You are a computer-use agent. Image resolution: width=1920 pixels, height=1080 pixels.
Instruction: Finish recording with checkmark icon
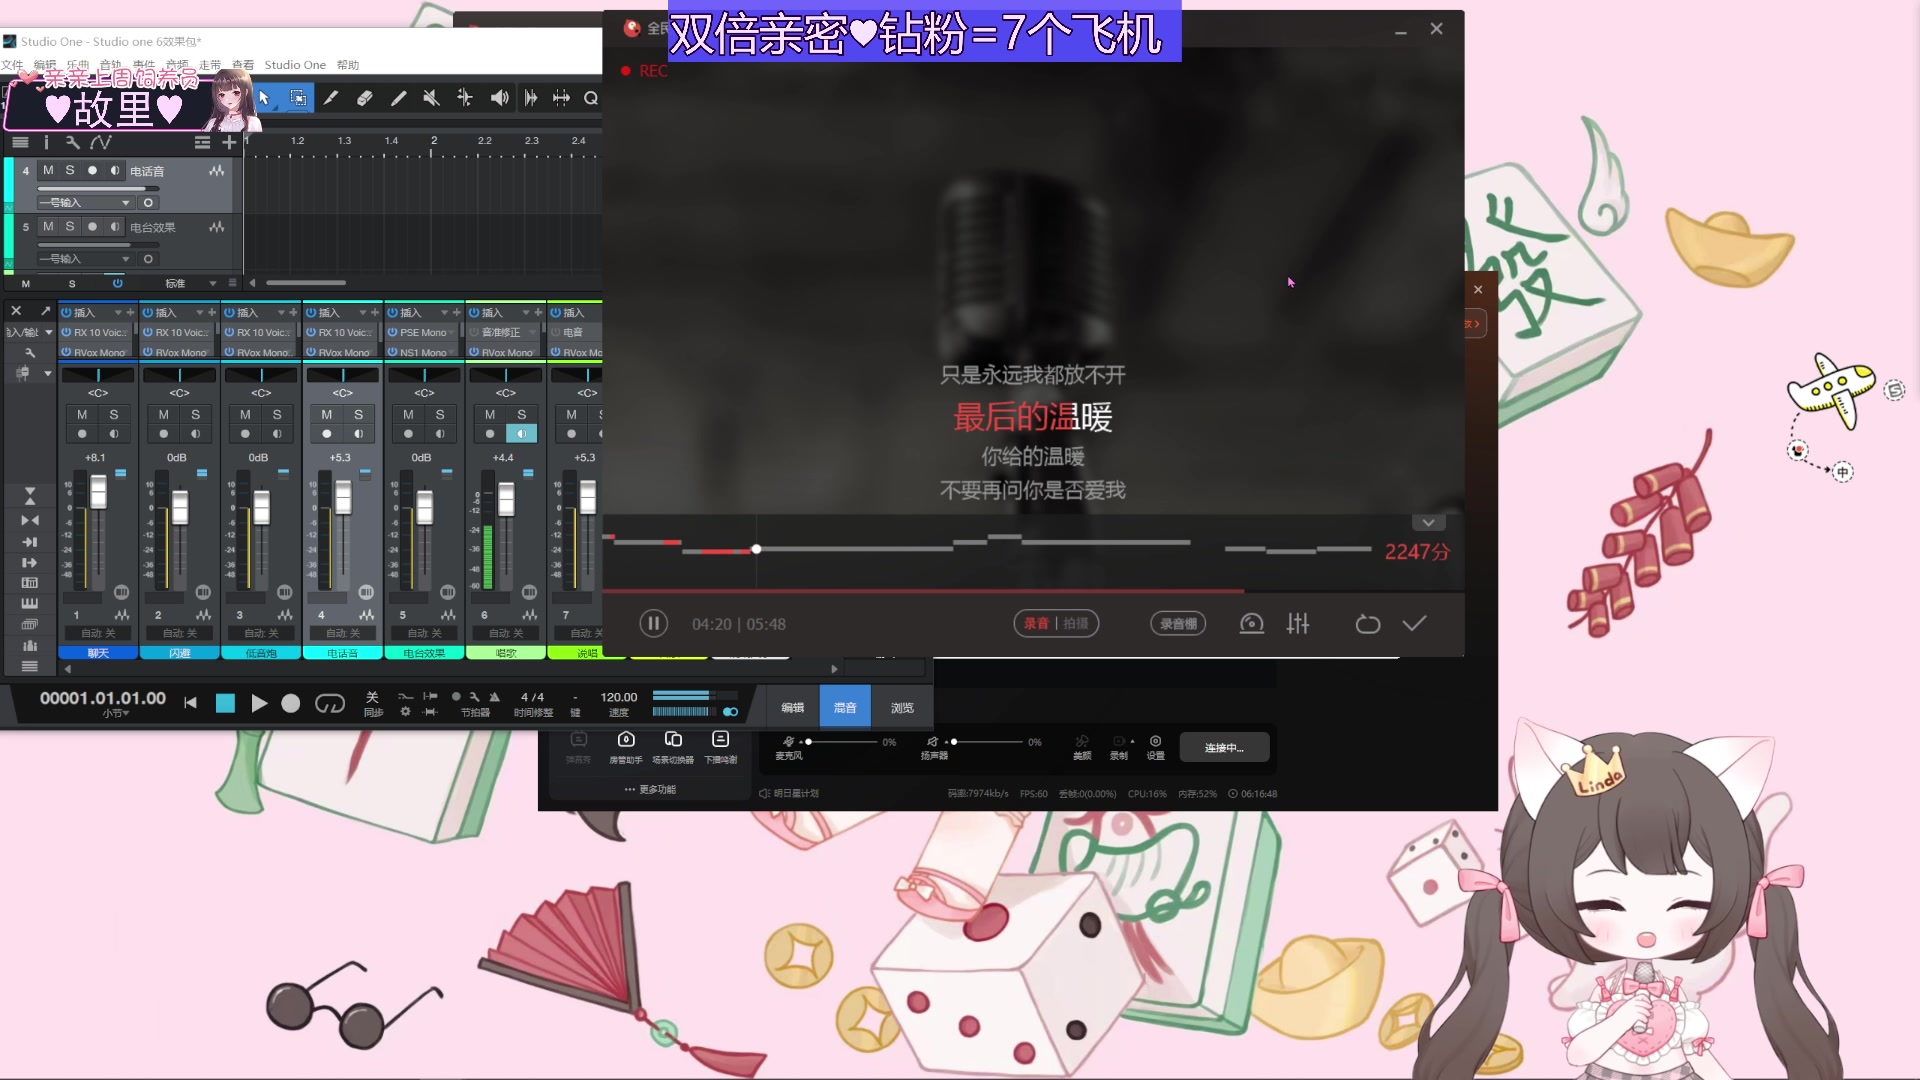click(1414, 624)
